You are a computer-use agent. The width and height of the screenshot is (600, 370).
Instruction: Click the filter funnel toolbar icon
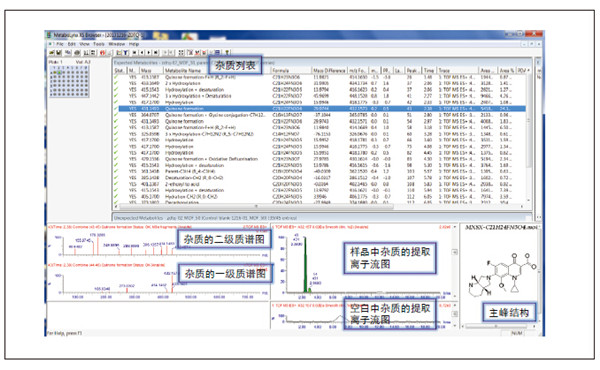126,52
